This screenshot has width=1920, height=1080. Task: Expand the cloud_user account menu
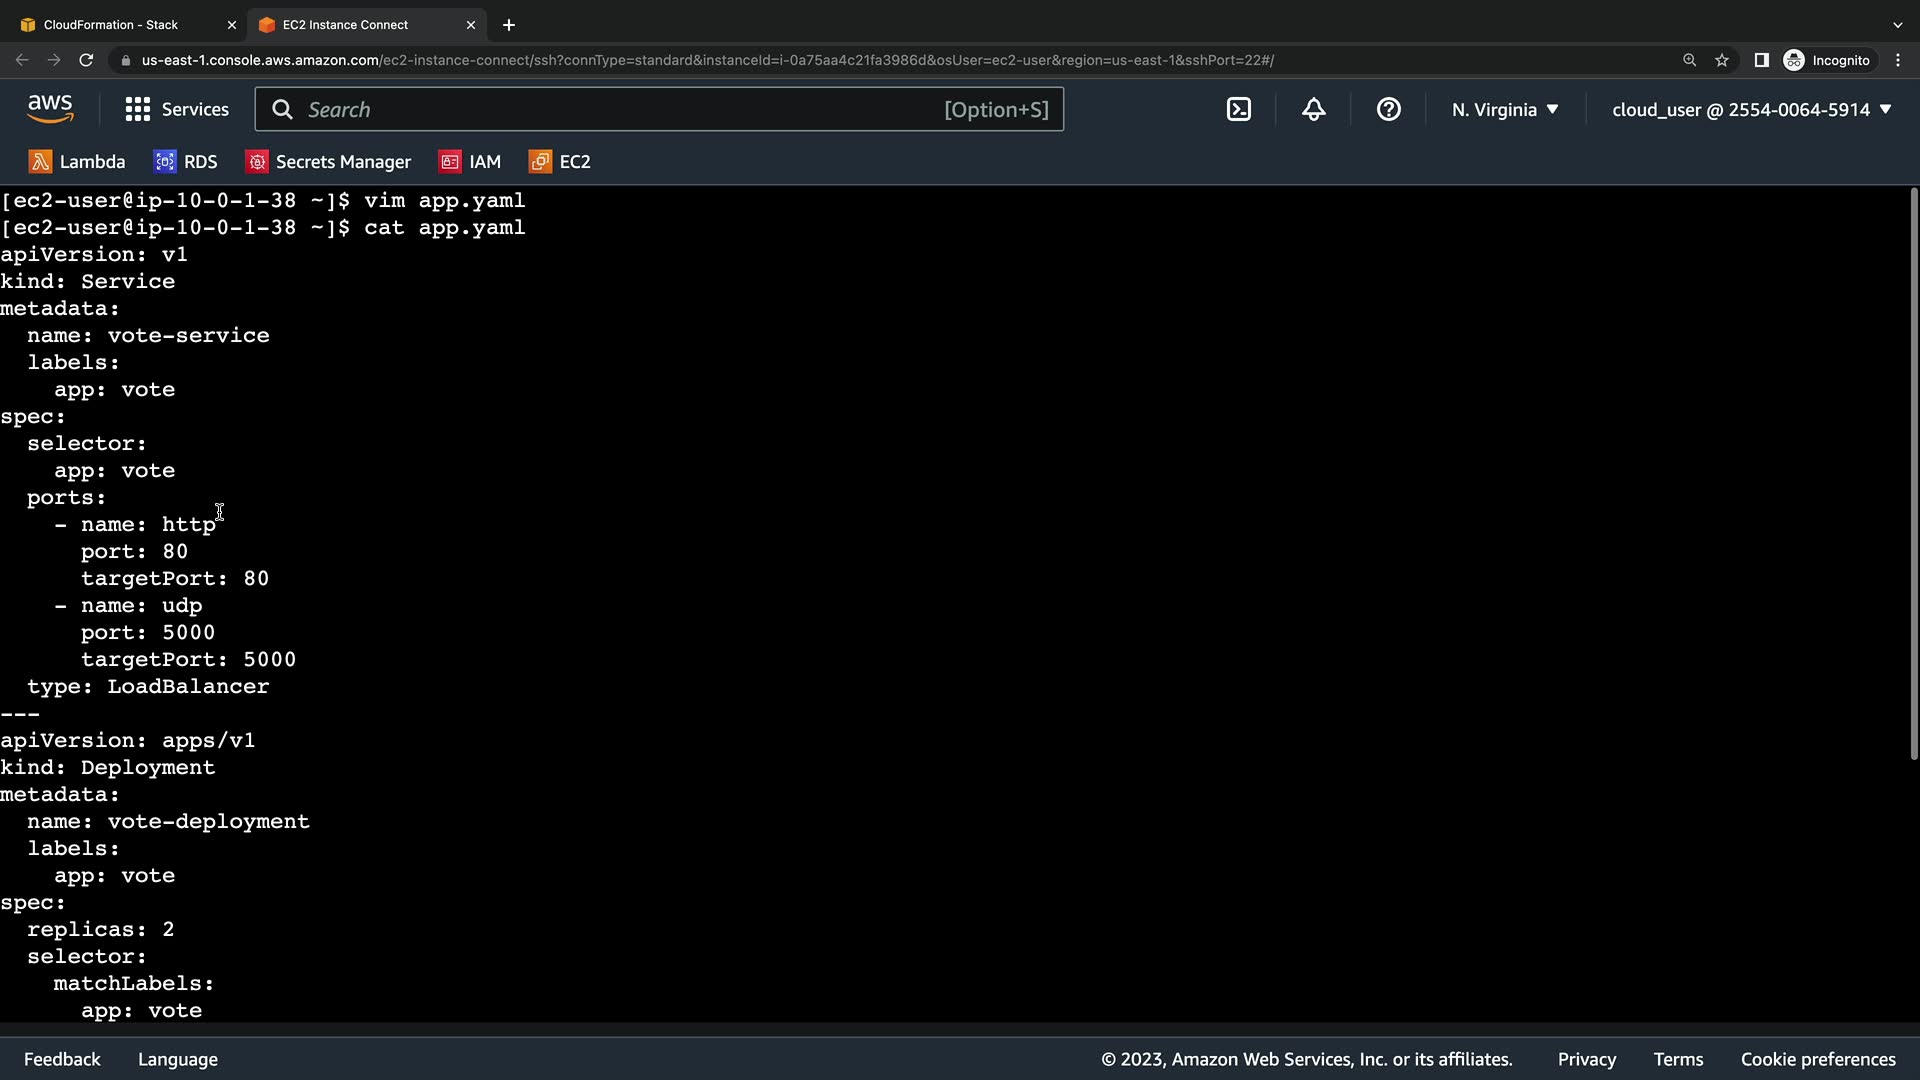(1751, 110)
